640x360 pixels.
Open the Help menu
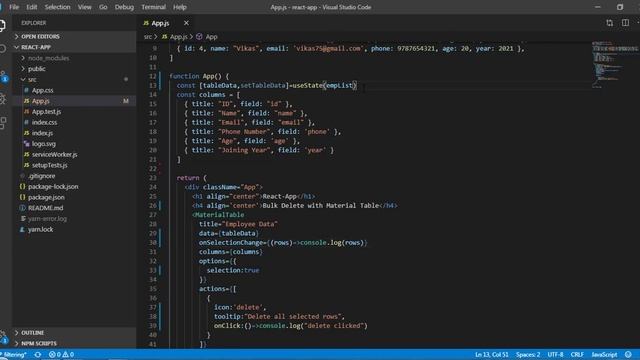180,7
